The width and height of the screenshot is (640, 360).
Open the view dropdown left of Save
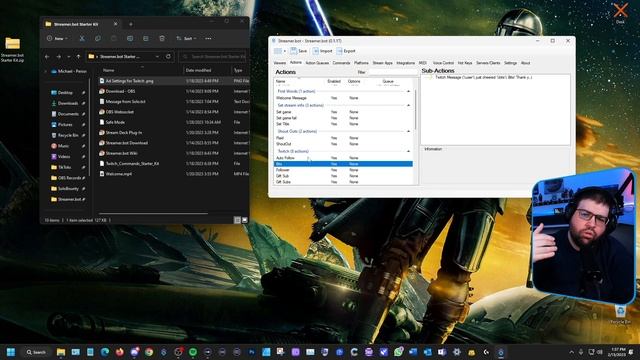280,51
